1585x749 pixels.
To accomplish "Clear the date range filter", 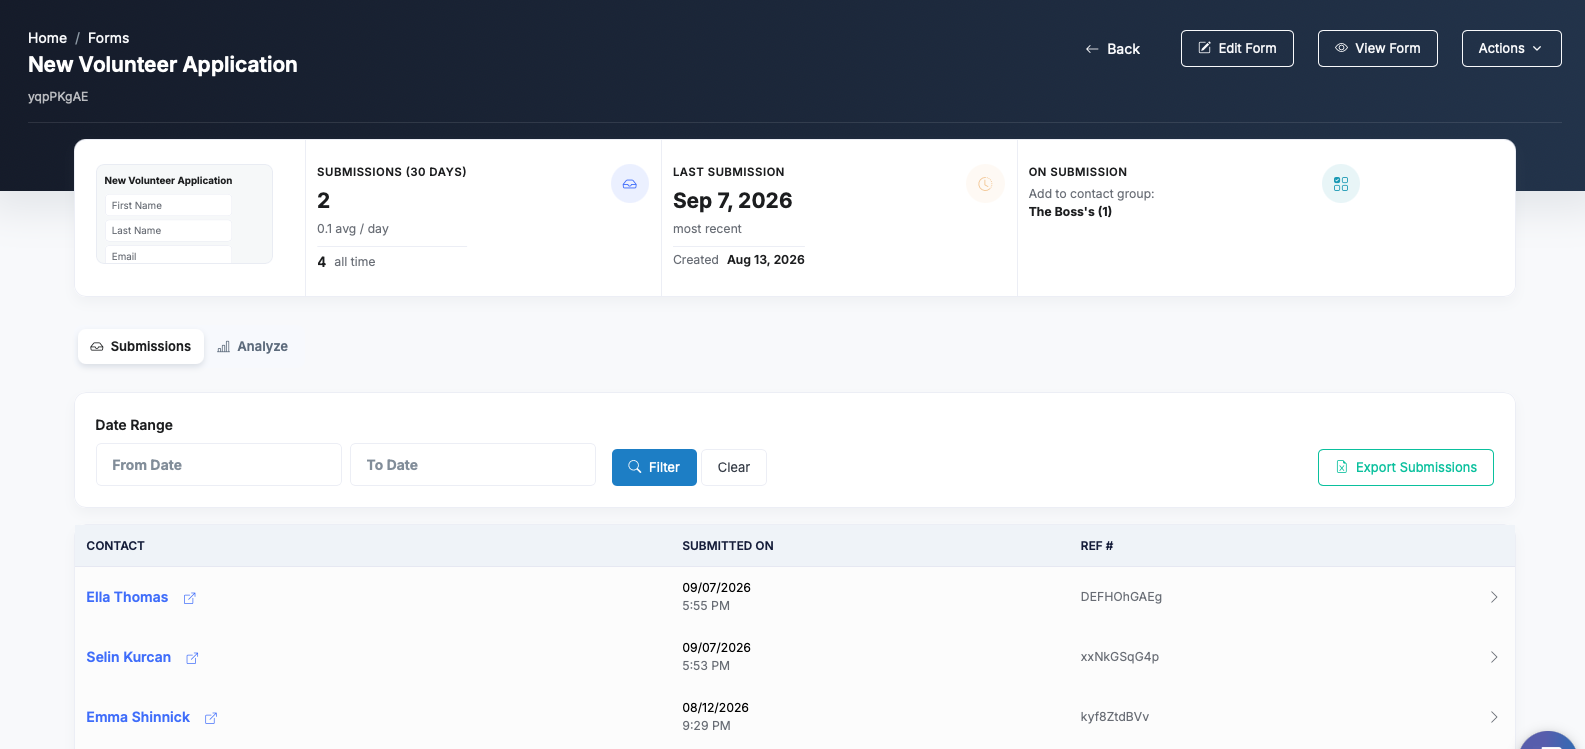I will click(x=734, y=467).
